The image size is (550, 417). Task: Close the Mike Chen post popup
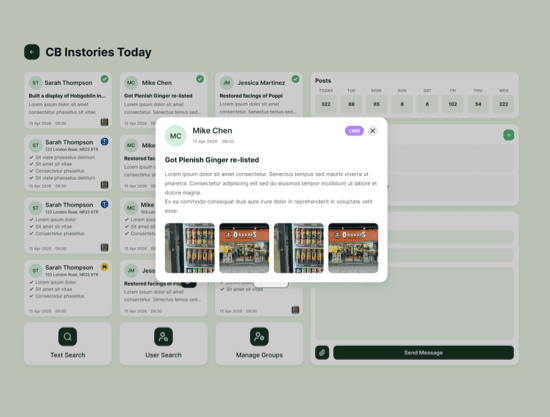373,131
